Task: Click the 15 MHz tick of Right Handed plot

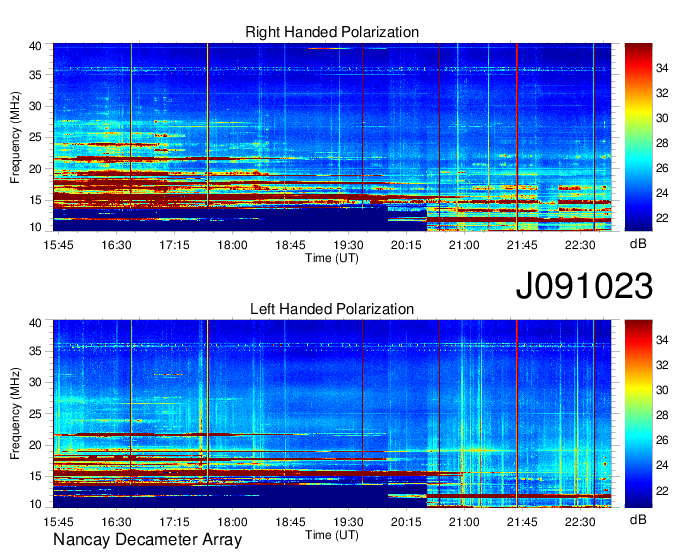Action: 35,200
